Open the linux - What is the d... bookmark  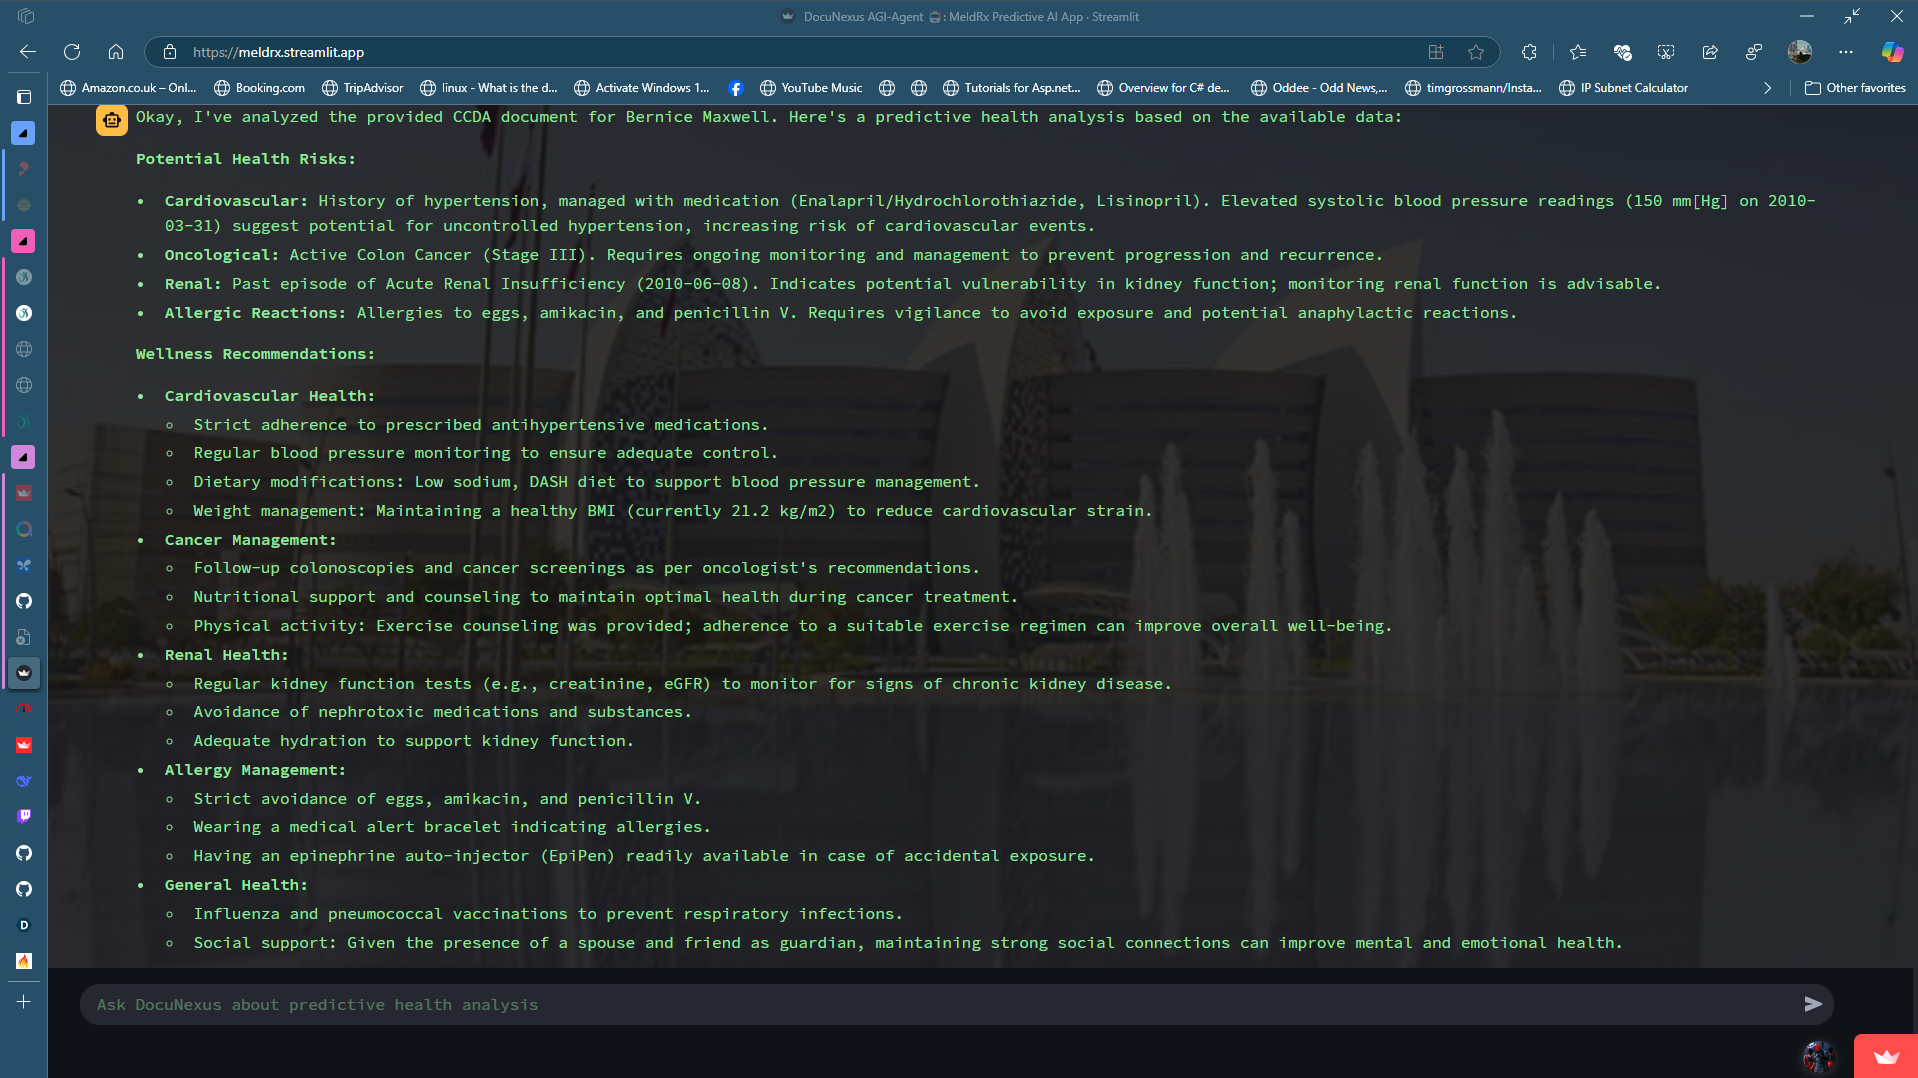click(x=489, y=88)
